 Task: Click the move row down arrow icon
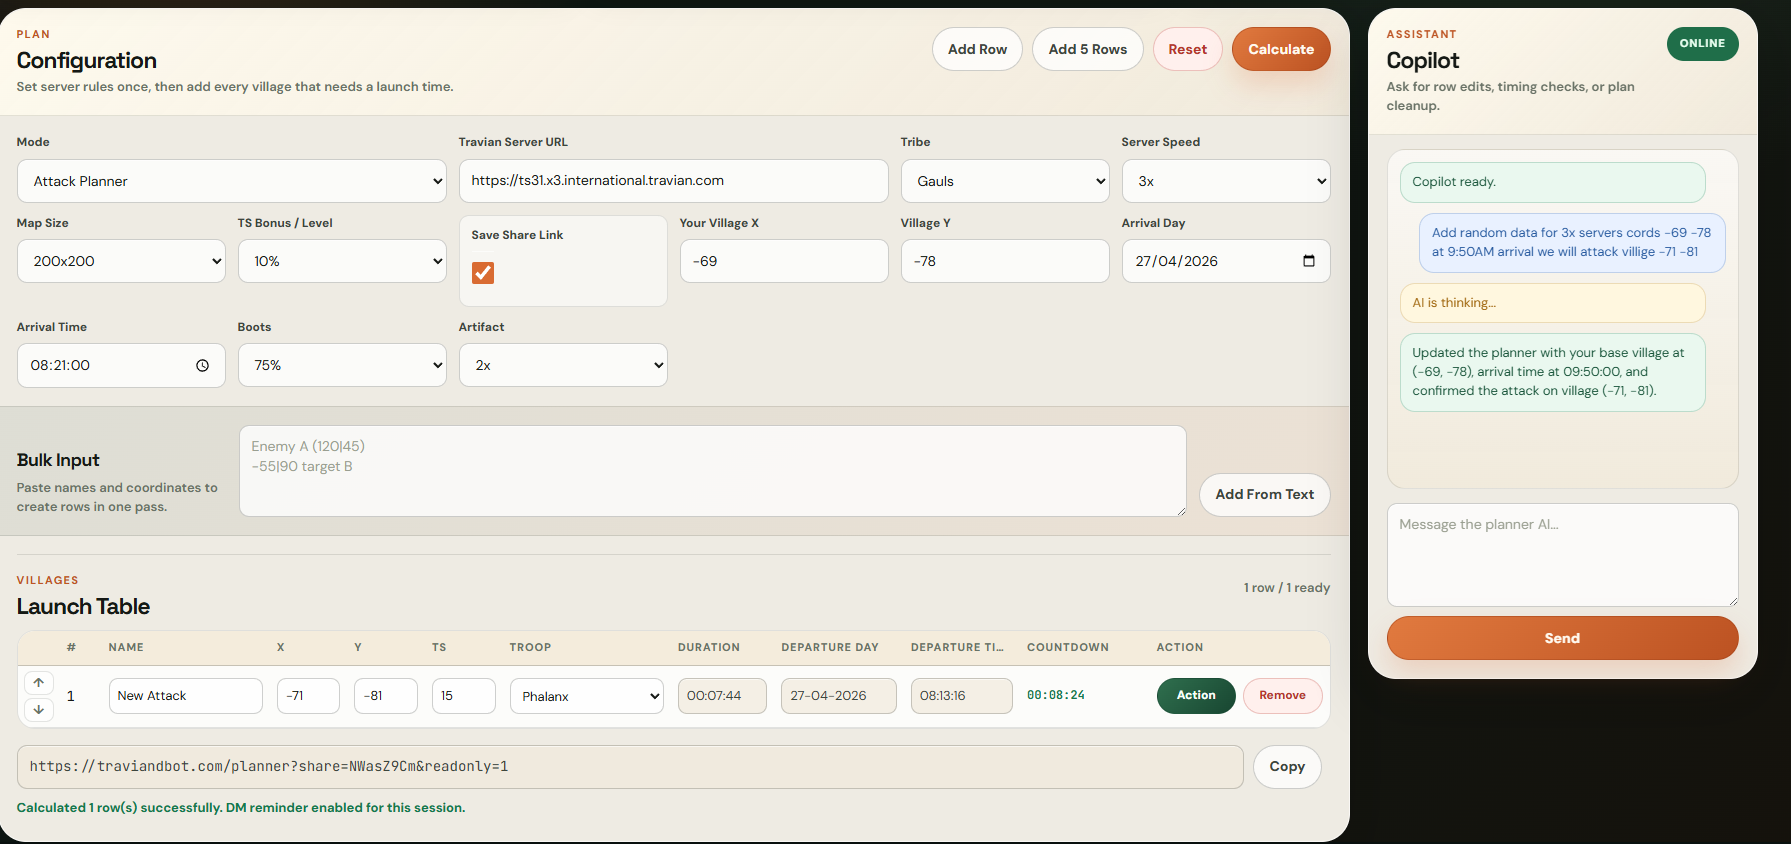38,709
